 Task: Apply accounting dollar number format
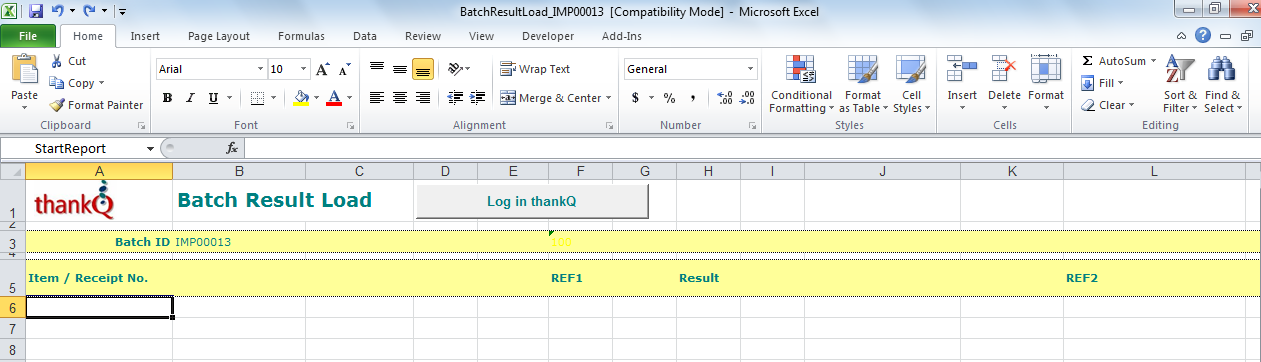click(636, 98)
